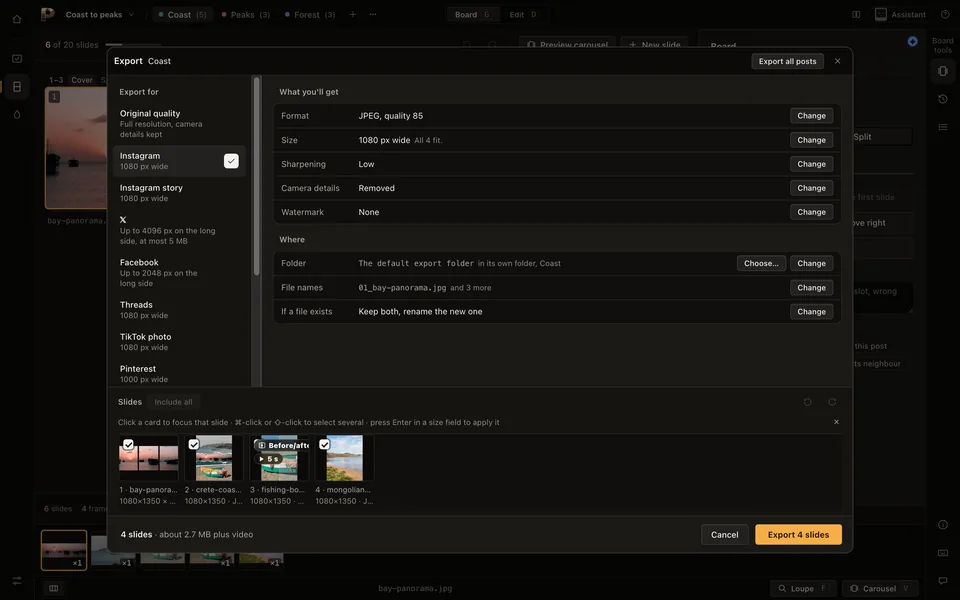
Task: Click the info icon in the lower right rail
Action: [x=943, y=525]
